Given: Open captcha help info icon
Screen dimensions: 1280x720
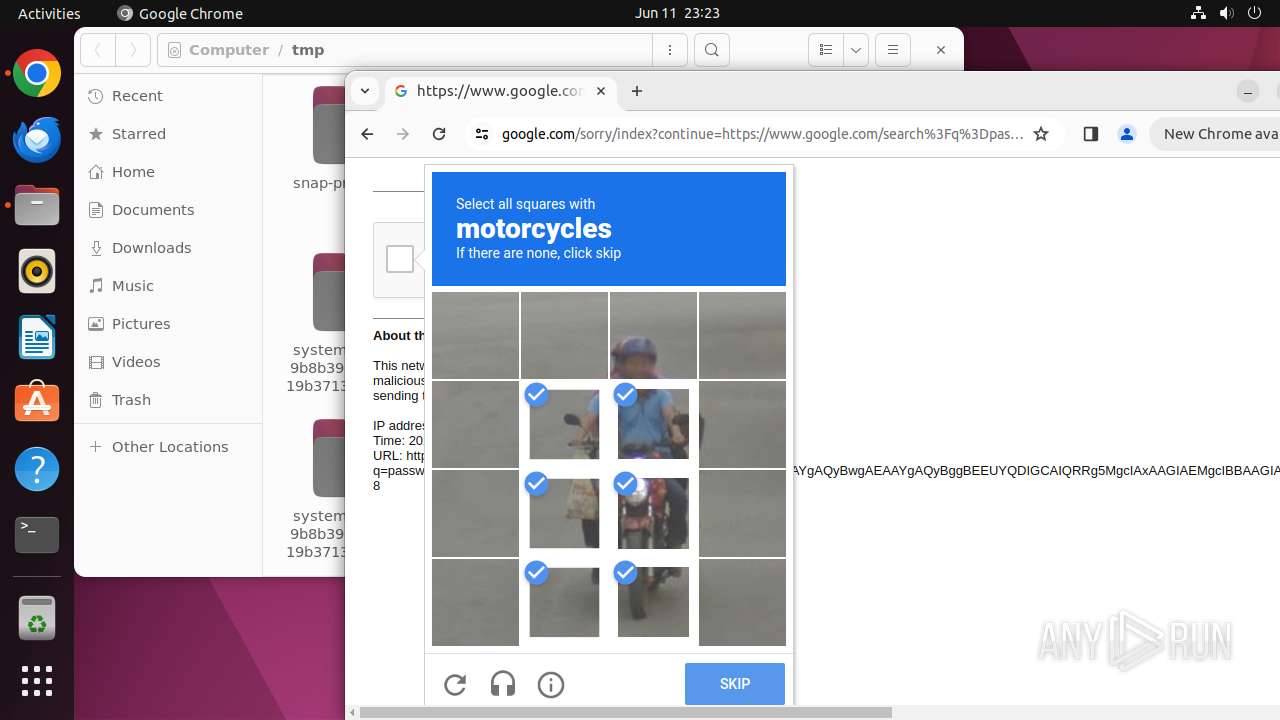Looking at the screenshot, I should tap(551, 685).
